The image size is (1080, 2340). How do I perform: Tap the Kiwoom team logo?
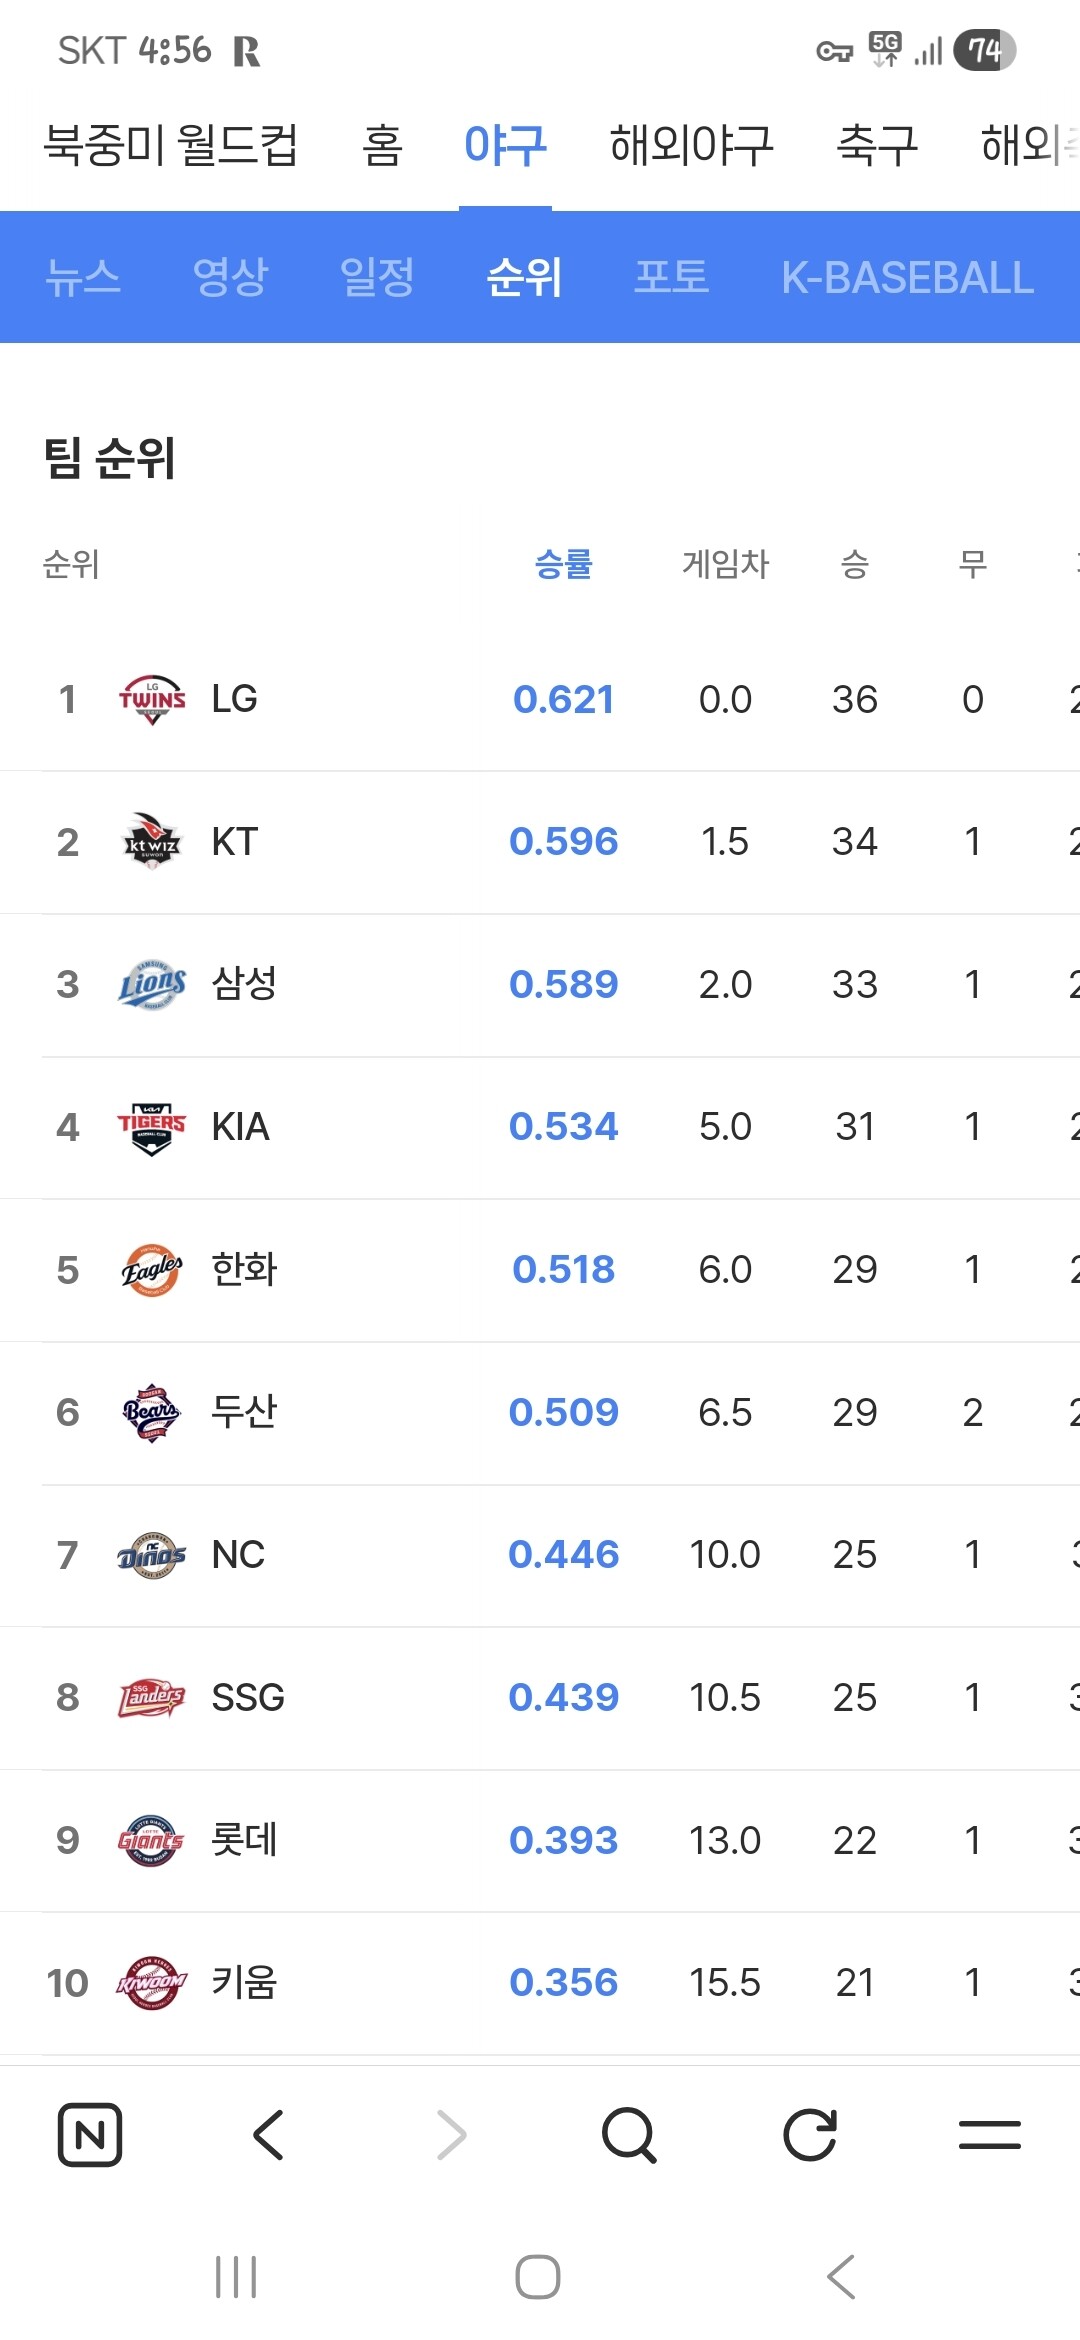[152, 1983]
